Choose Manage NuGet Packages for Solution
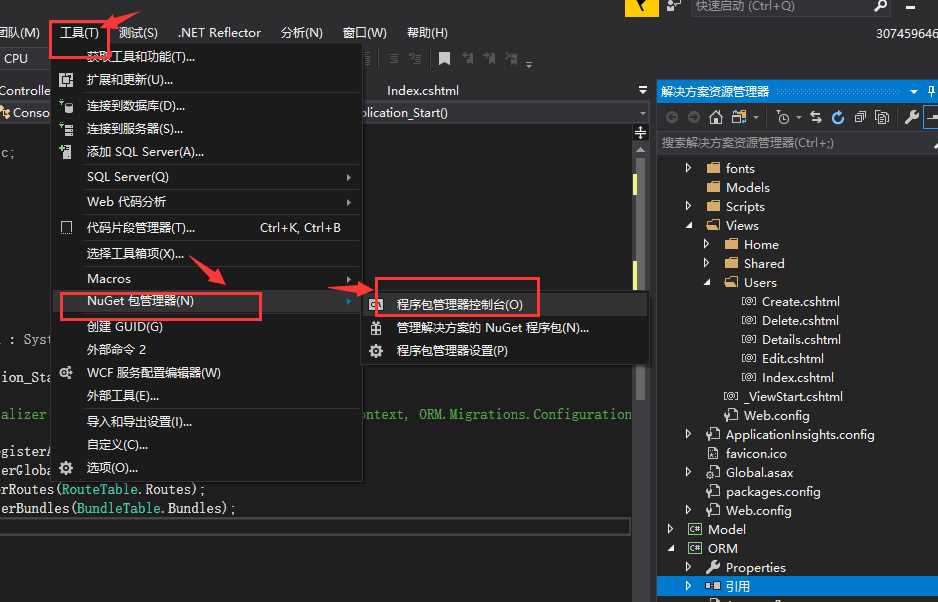938x602 pixels. tap(505, 328)
